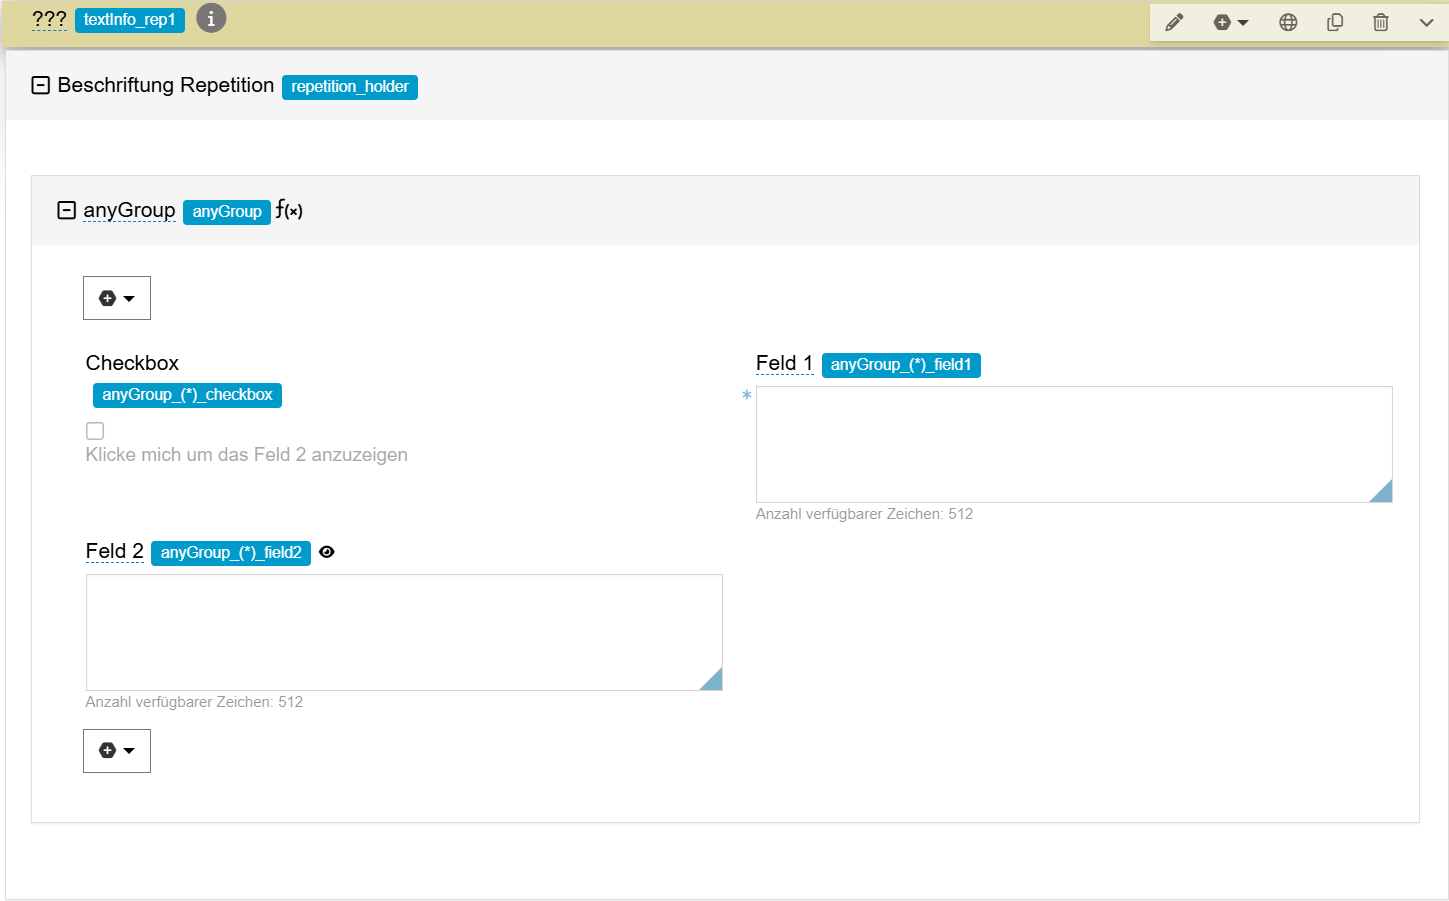Collapse the Beschriftung Repetition section
1449x901 pixels.
(41, 86)
